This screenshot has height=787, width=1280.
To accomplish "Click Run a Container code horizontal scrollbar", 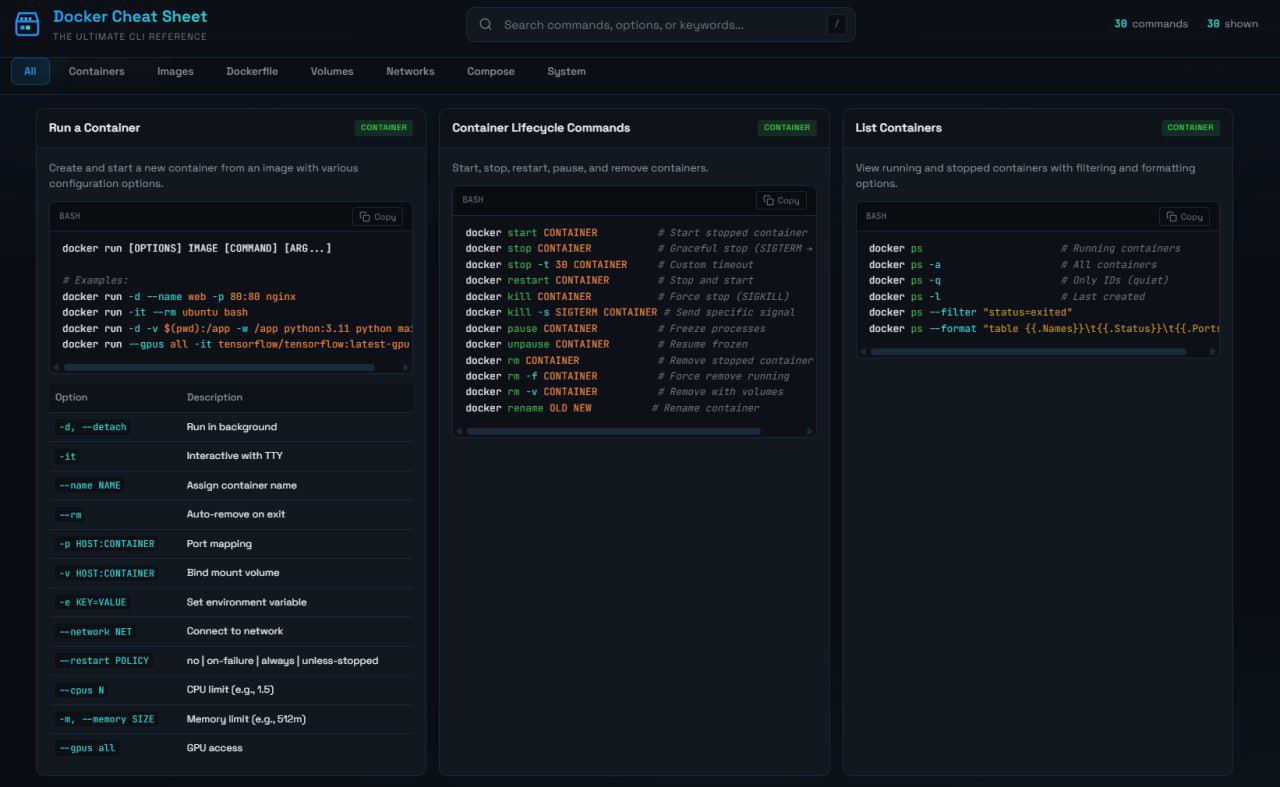I will (x=220, y=367).
